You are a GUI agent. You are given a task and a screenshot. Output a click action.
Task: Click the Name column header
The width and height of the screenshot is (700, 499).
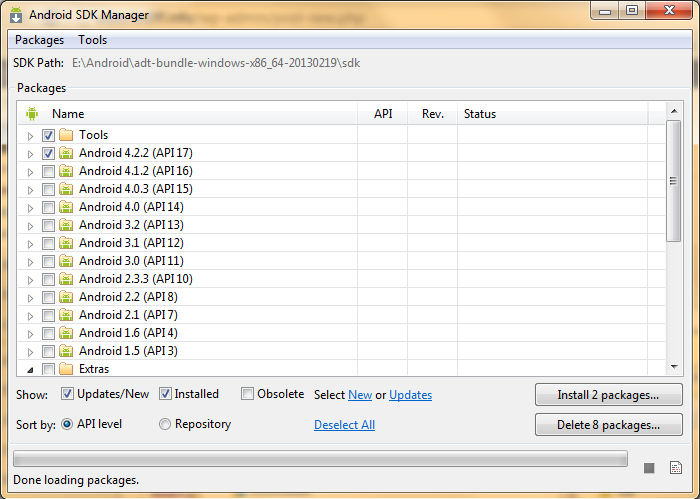pos(188,114)
